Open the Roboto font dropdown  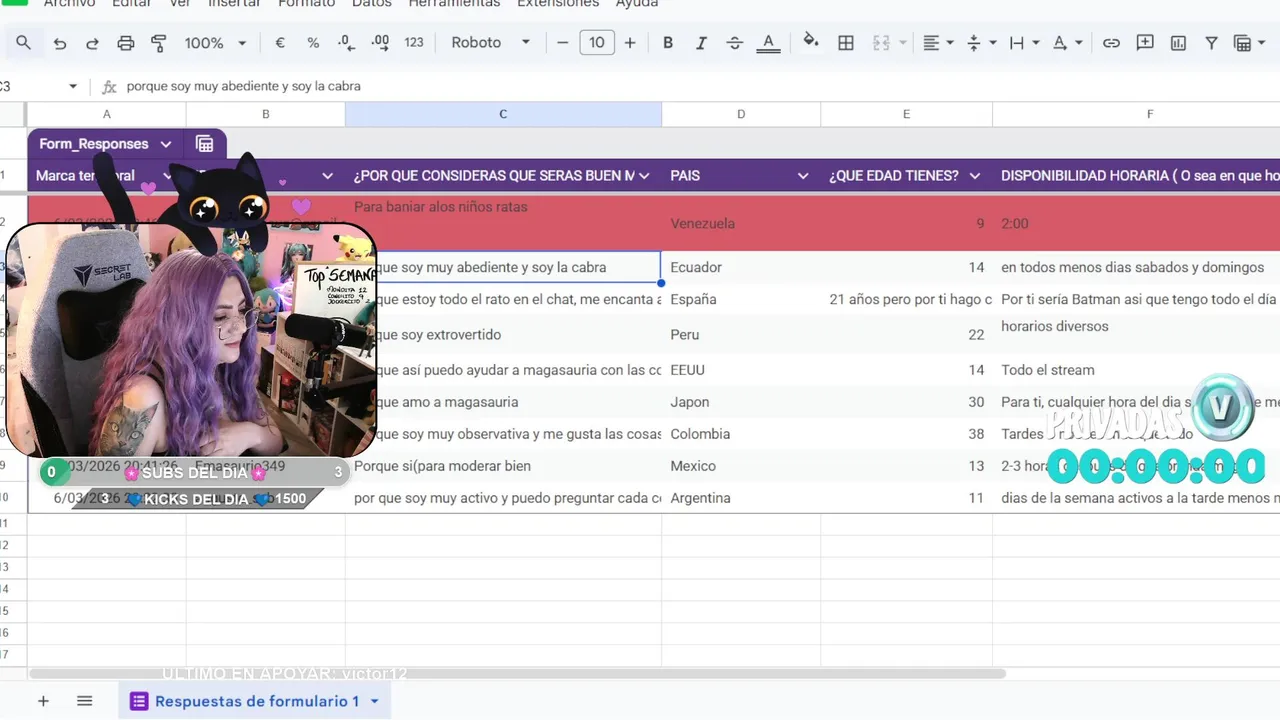490,43
